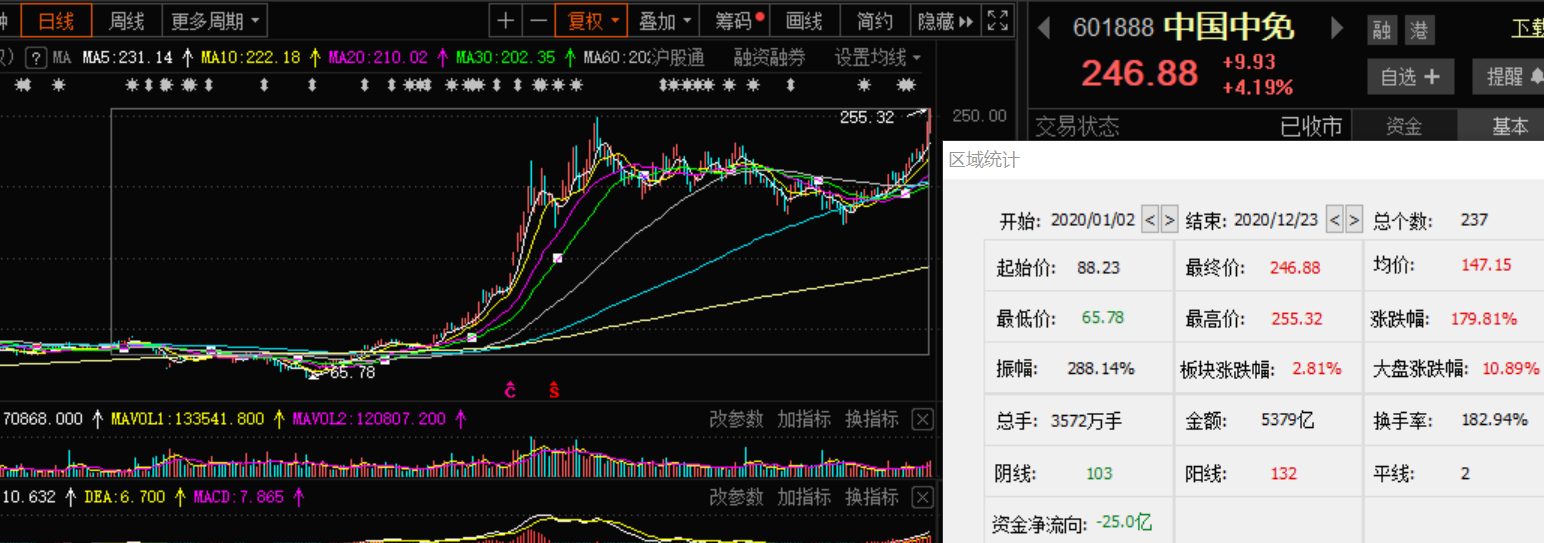Expand the 复权 adjustment dropdown
The width and height of the screenshot is (1544, 543).
[x=592, y=20]
